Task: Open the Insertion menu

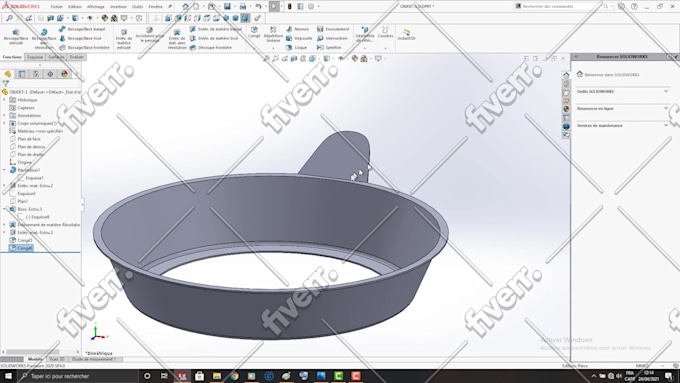Action: point(118,7)
